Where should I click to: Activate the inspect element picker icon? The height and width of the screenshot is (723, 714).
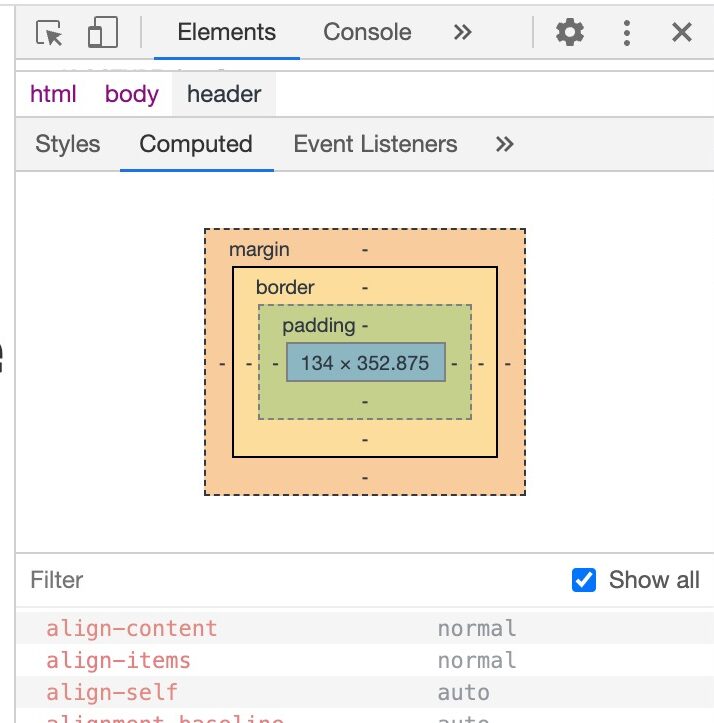coord(49,33)
